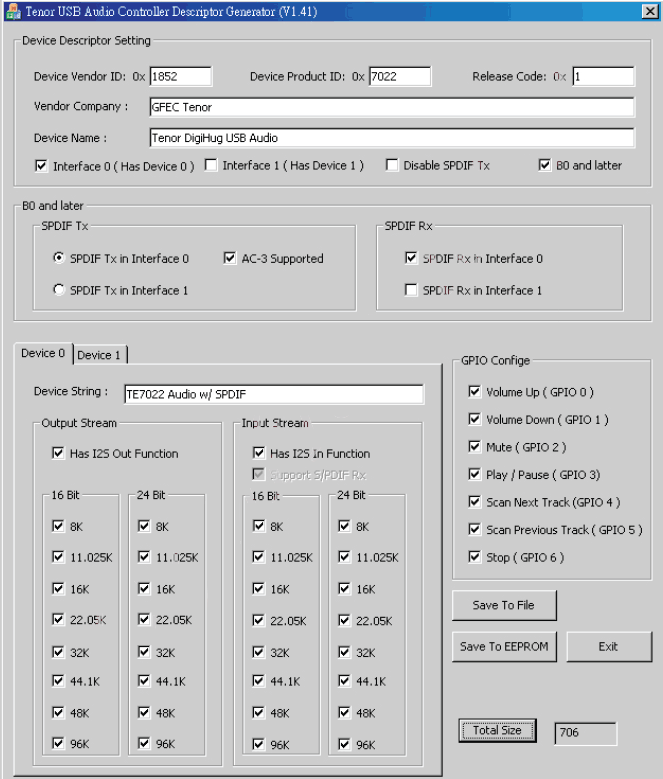Screen dimensions: 663x779
Task: Toggle Play / Pause (GPIO 3) checkbox
Action: [x=474, y=474]
